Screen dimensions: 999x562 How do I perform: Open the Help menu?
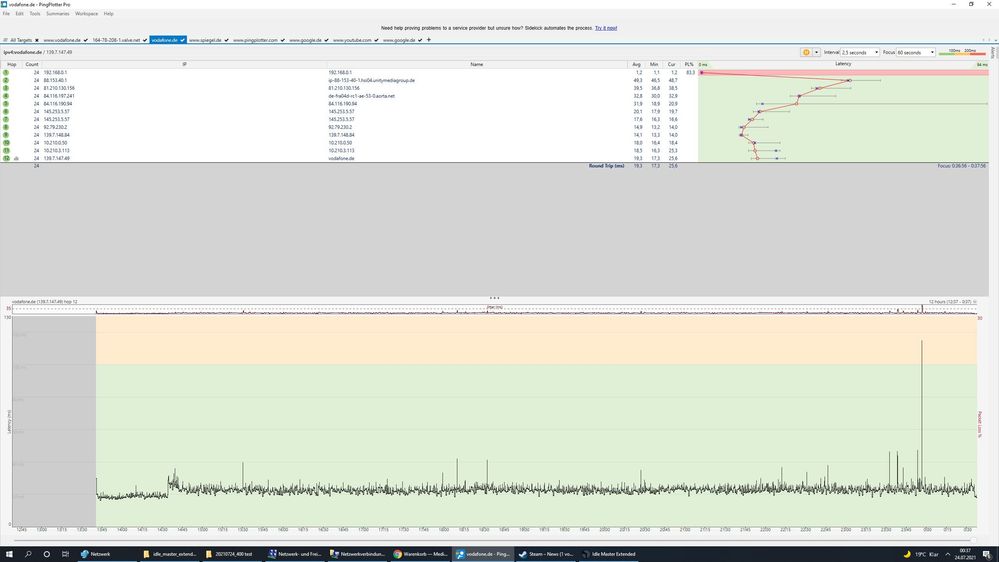click(x=108, y=13)
